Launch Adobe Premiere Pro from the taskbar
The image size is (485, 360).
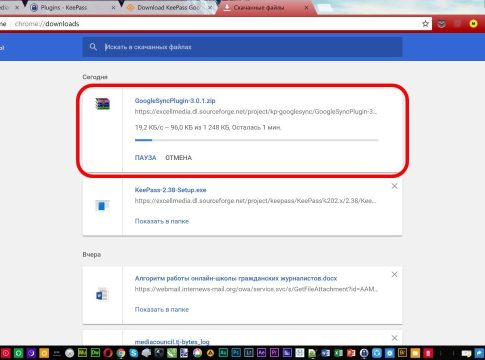(274, 353)
